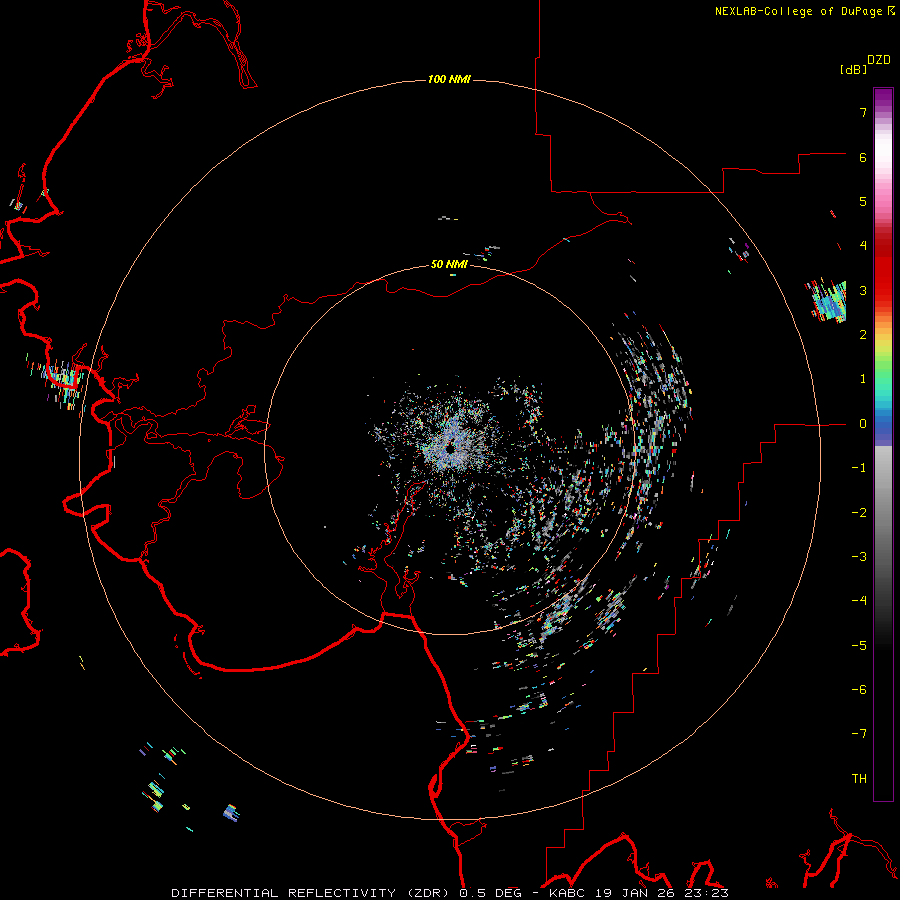Click the "-5" value on the color scale

pyautogui.click(x=859, y=646)
